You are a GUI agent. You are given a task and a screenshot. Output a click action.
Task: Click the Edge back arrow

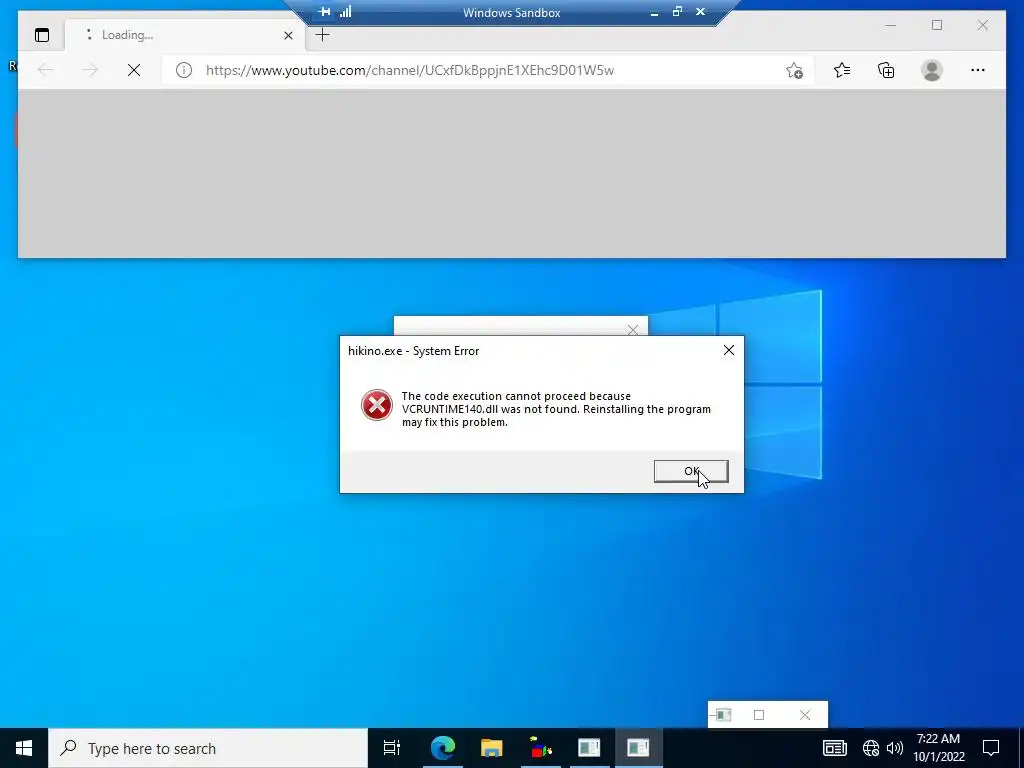coord(46,70)
